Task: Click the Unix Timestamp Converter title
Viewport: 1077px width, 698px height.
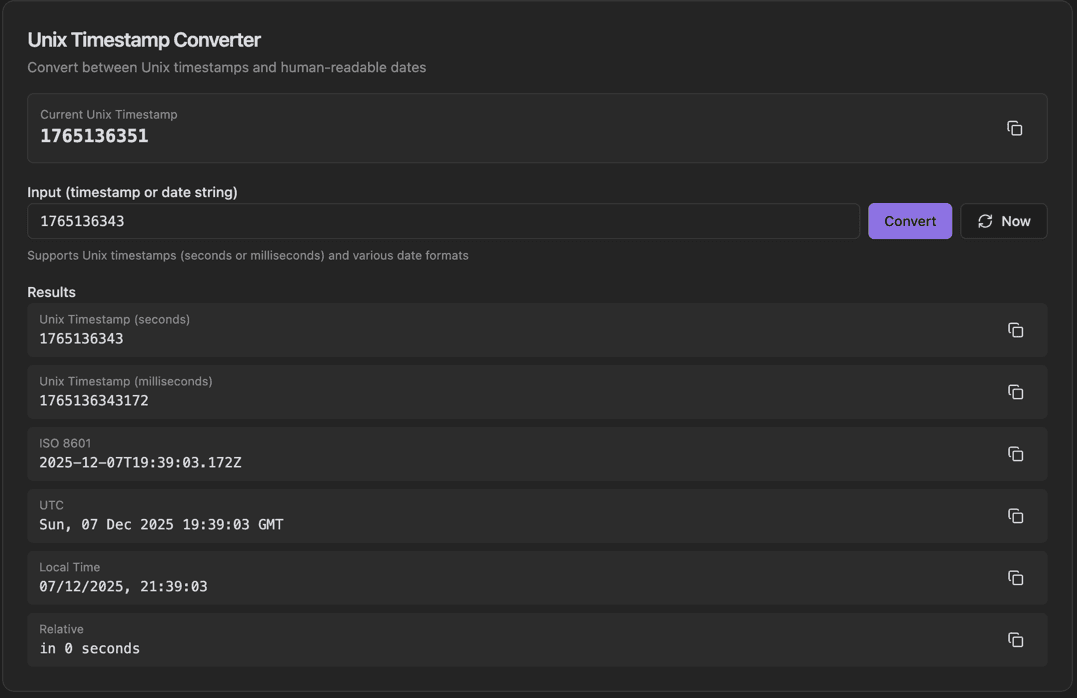Action: (x=144, y=40)
